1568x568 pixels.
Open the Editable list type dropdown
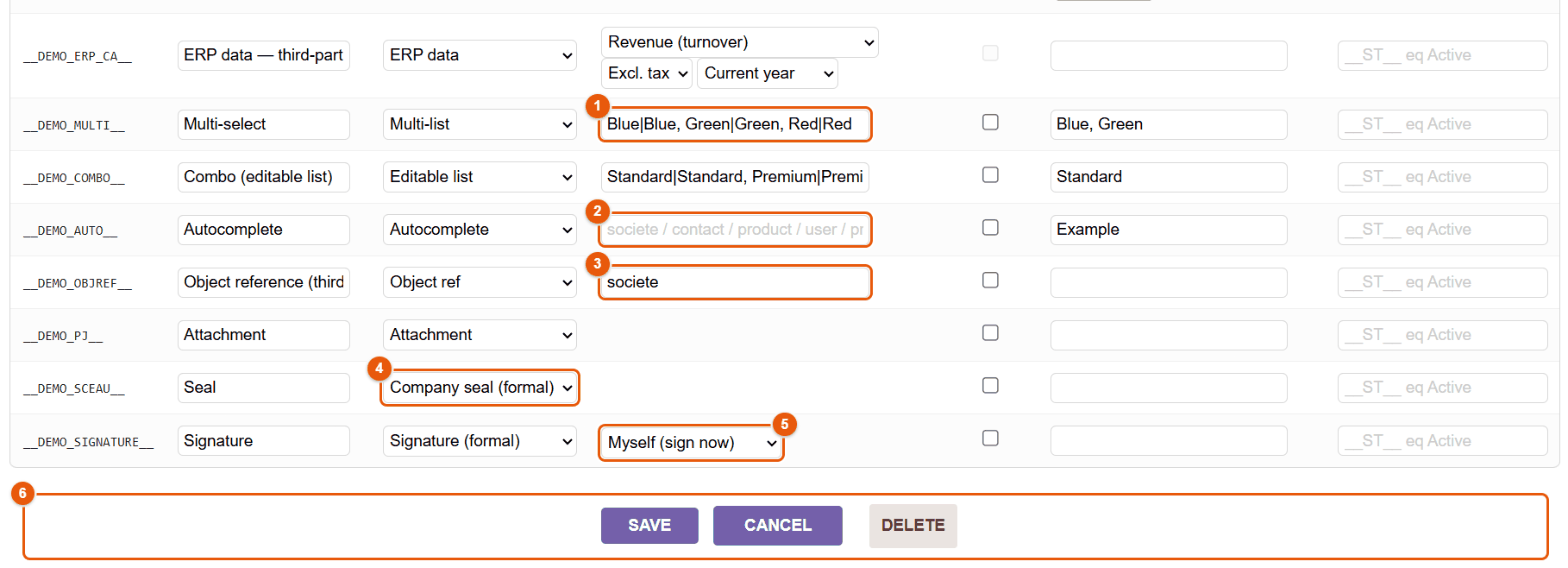tap(480, 177)
